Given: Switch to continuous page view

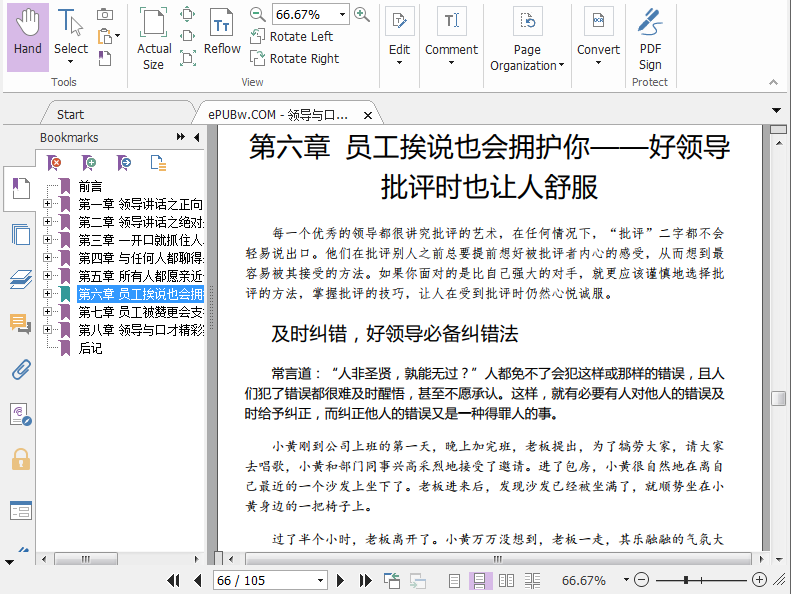Looking at the screenshot, I should coord(481,580).
